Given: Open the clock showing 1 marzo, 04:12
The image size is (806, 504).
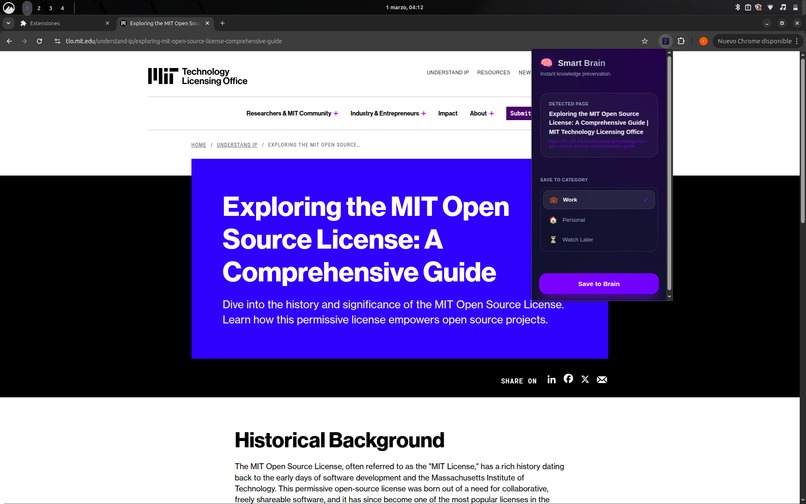Looking at the screenshot, I should 405,7.
